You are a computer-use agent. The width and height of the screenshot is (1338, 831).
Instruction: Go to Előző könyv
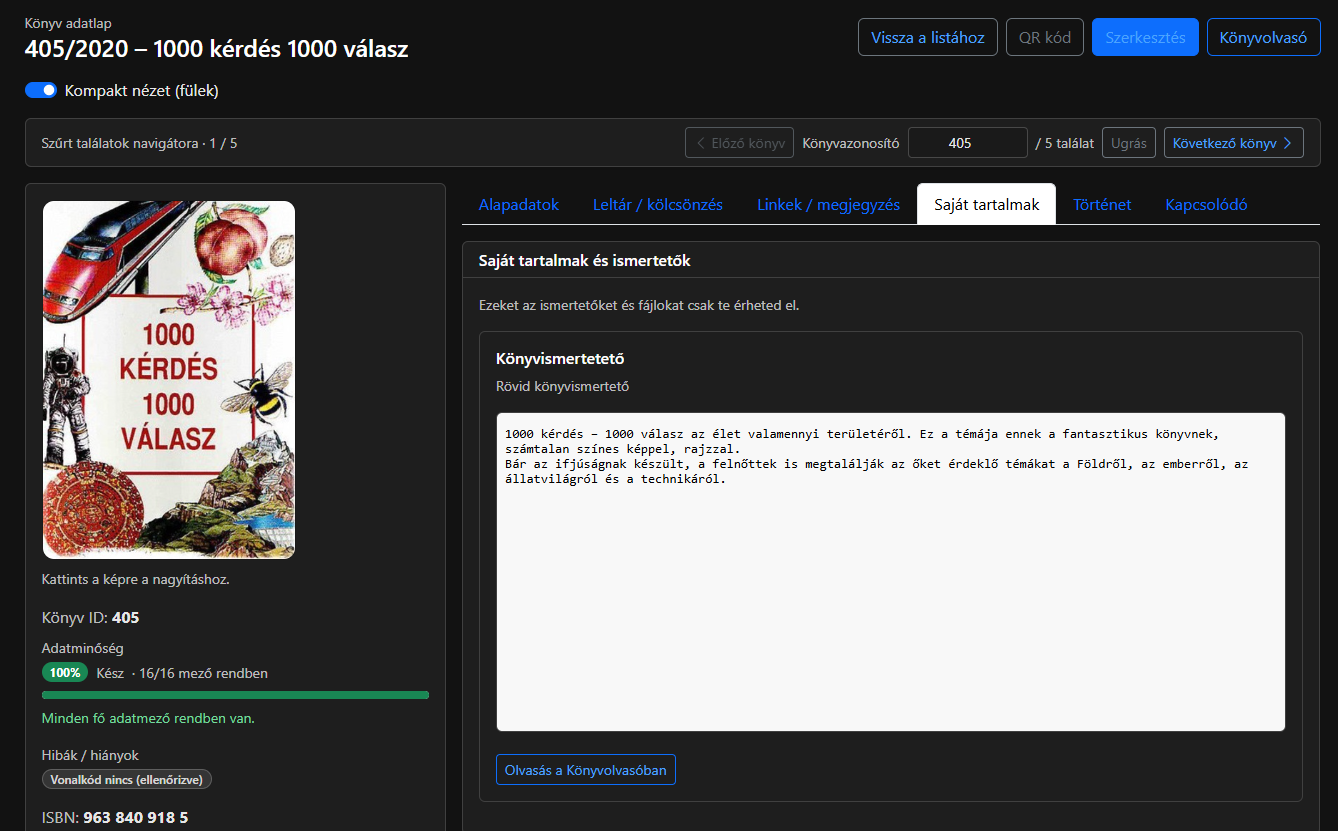pos(740,143)
